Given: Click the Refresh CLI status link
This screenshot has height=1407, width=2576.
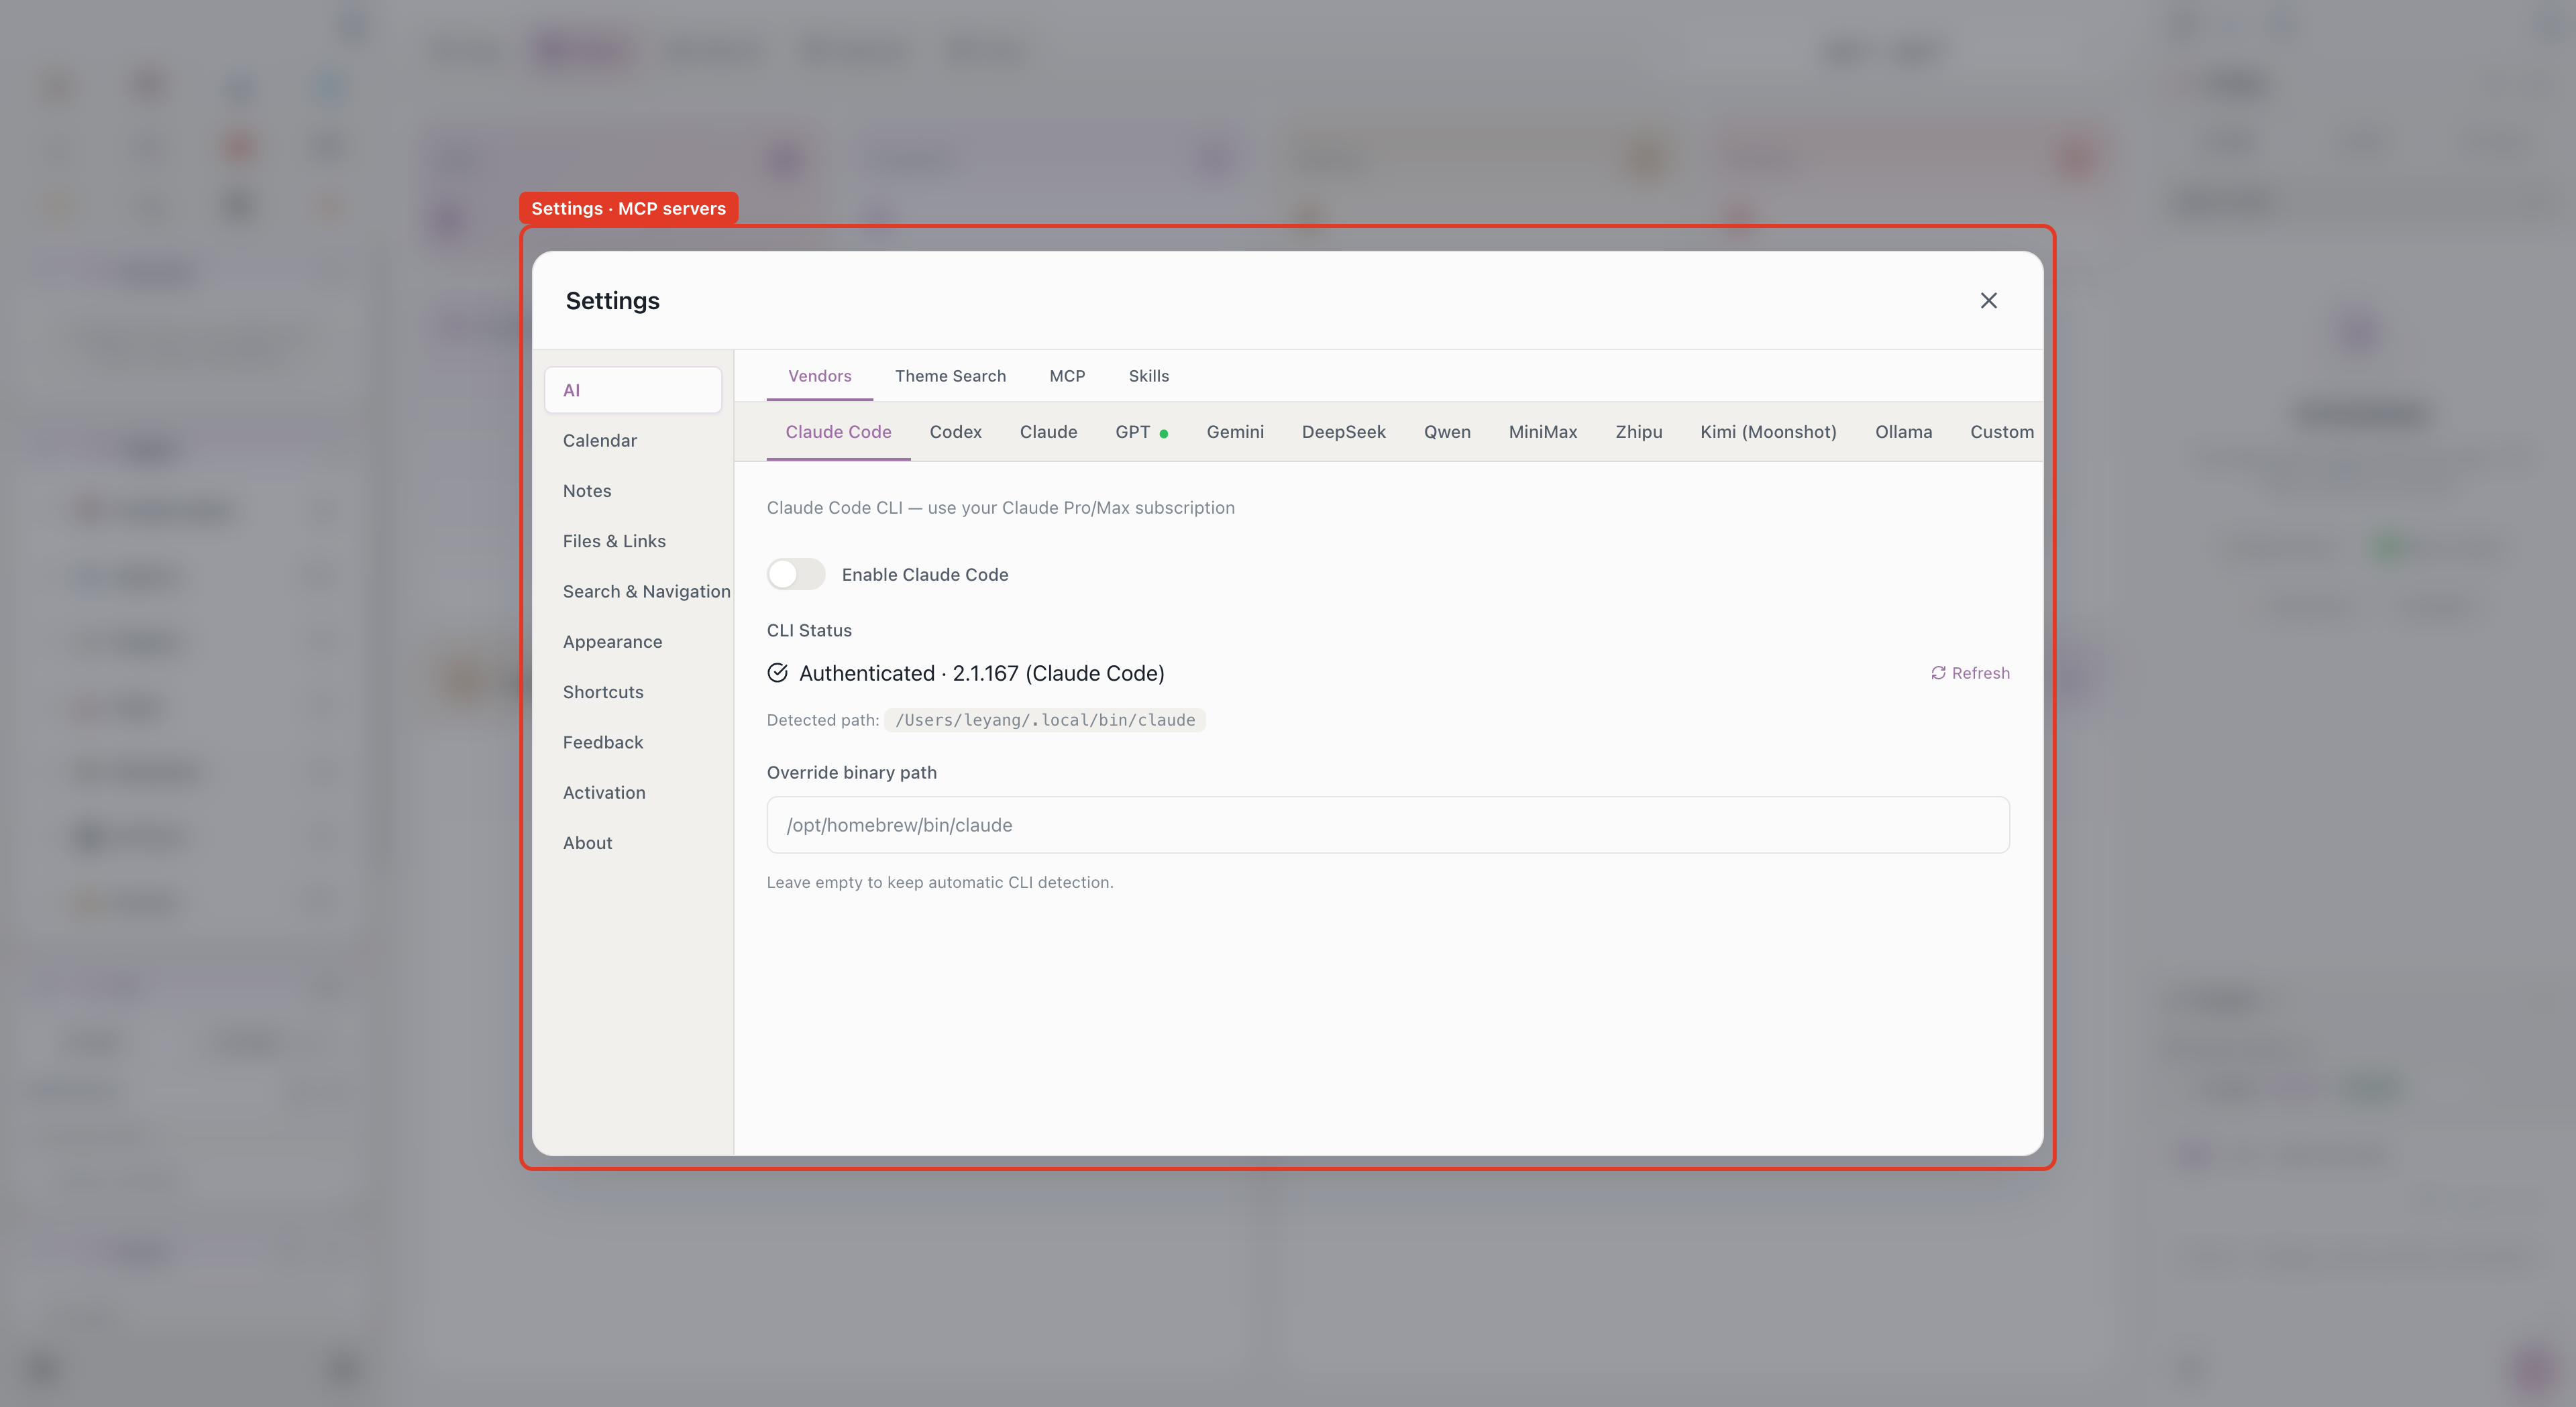Looking at the screenshot, I should (1969, 673).
